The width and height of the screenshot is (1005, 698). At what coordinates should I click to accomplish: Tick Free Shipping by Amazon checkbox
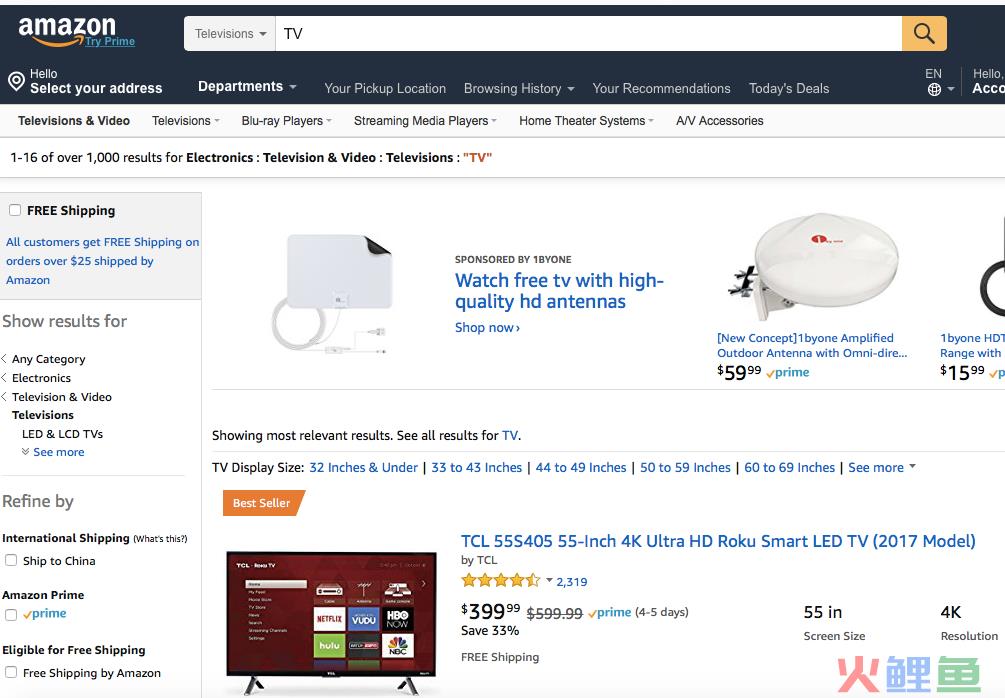pyautogui.click(x=11, y=673)
